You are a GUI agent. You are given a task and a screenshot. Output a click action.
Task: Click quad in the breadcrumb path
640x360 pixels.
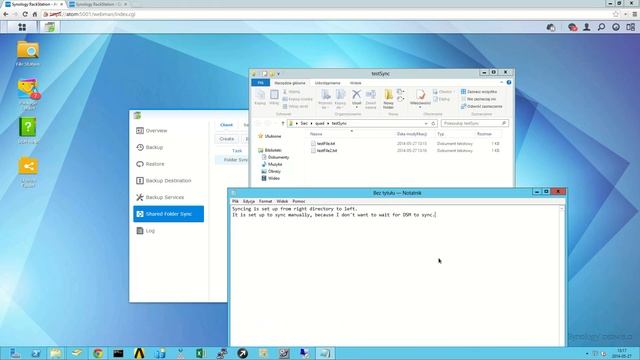tap(320, 123)
